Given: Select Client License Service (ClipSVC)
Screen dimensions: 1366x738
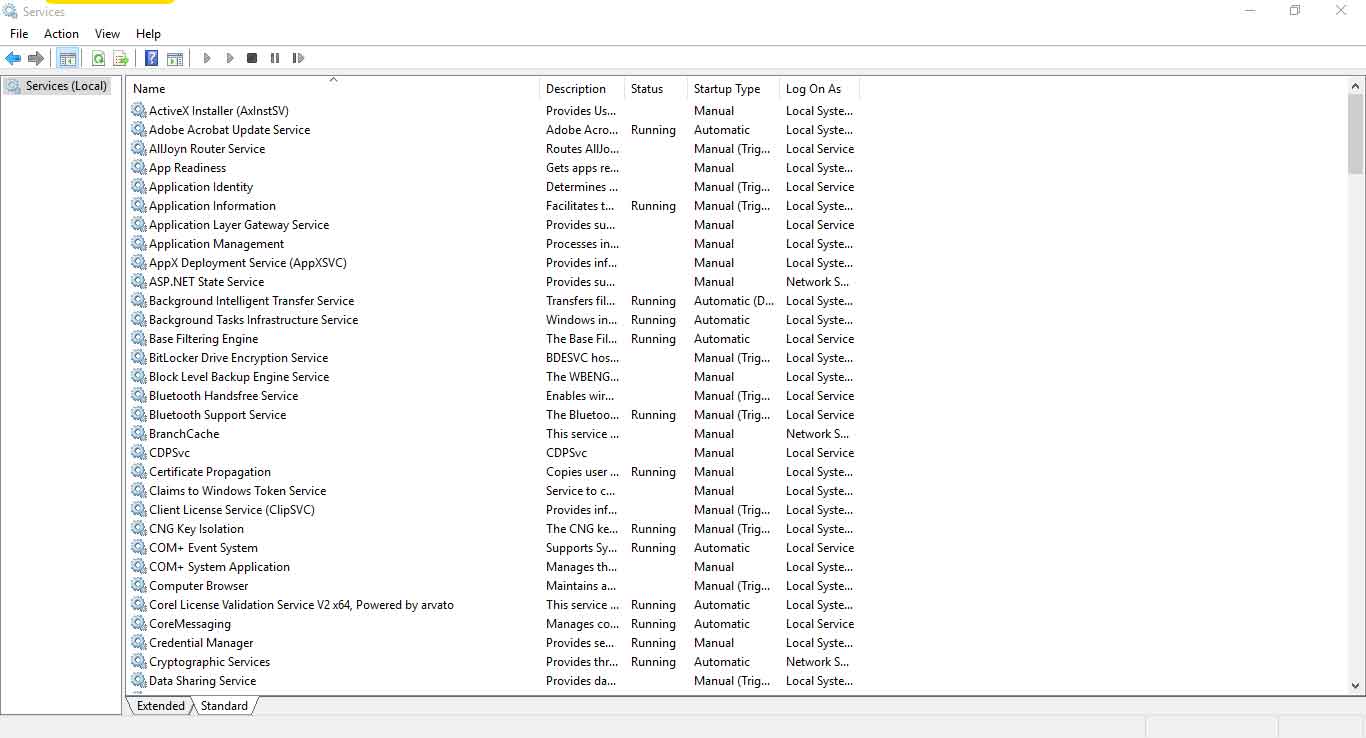Looking at the screenshot, I should (x=232, y=510).
